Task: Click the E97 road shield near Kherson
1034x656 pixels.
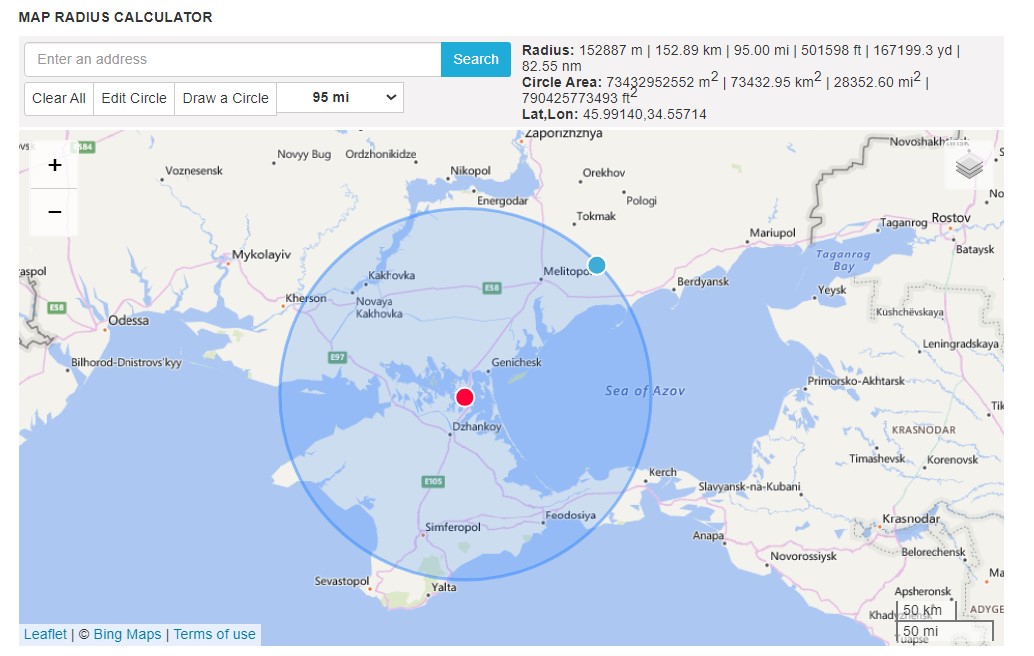Action: 337,357
